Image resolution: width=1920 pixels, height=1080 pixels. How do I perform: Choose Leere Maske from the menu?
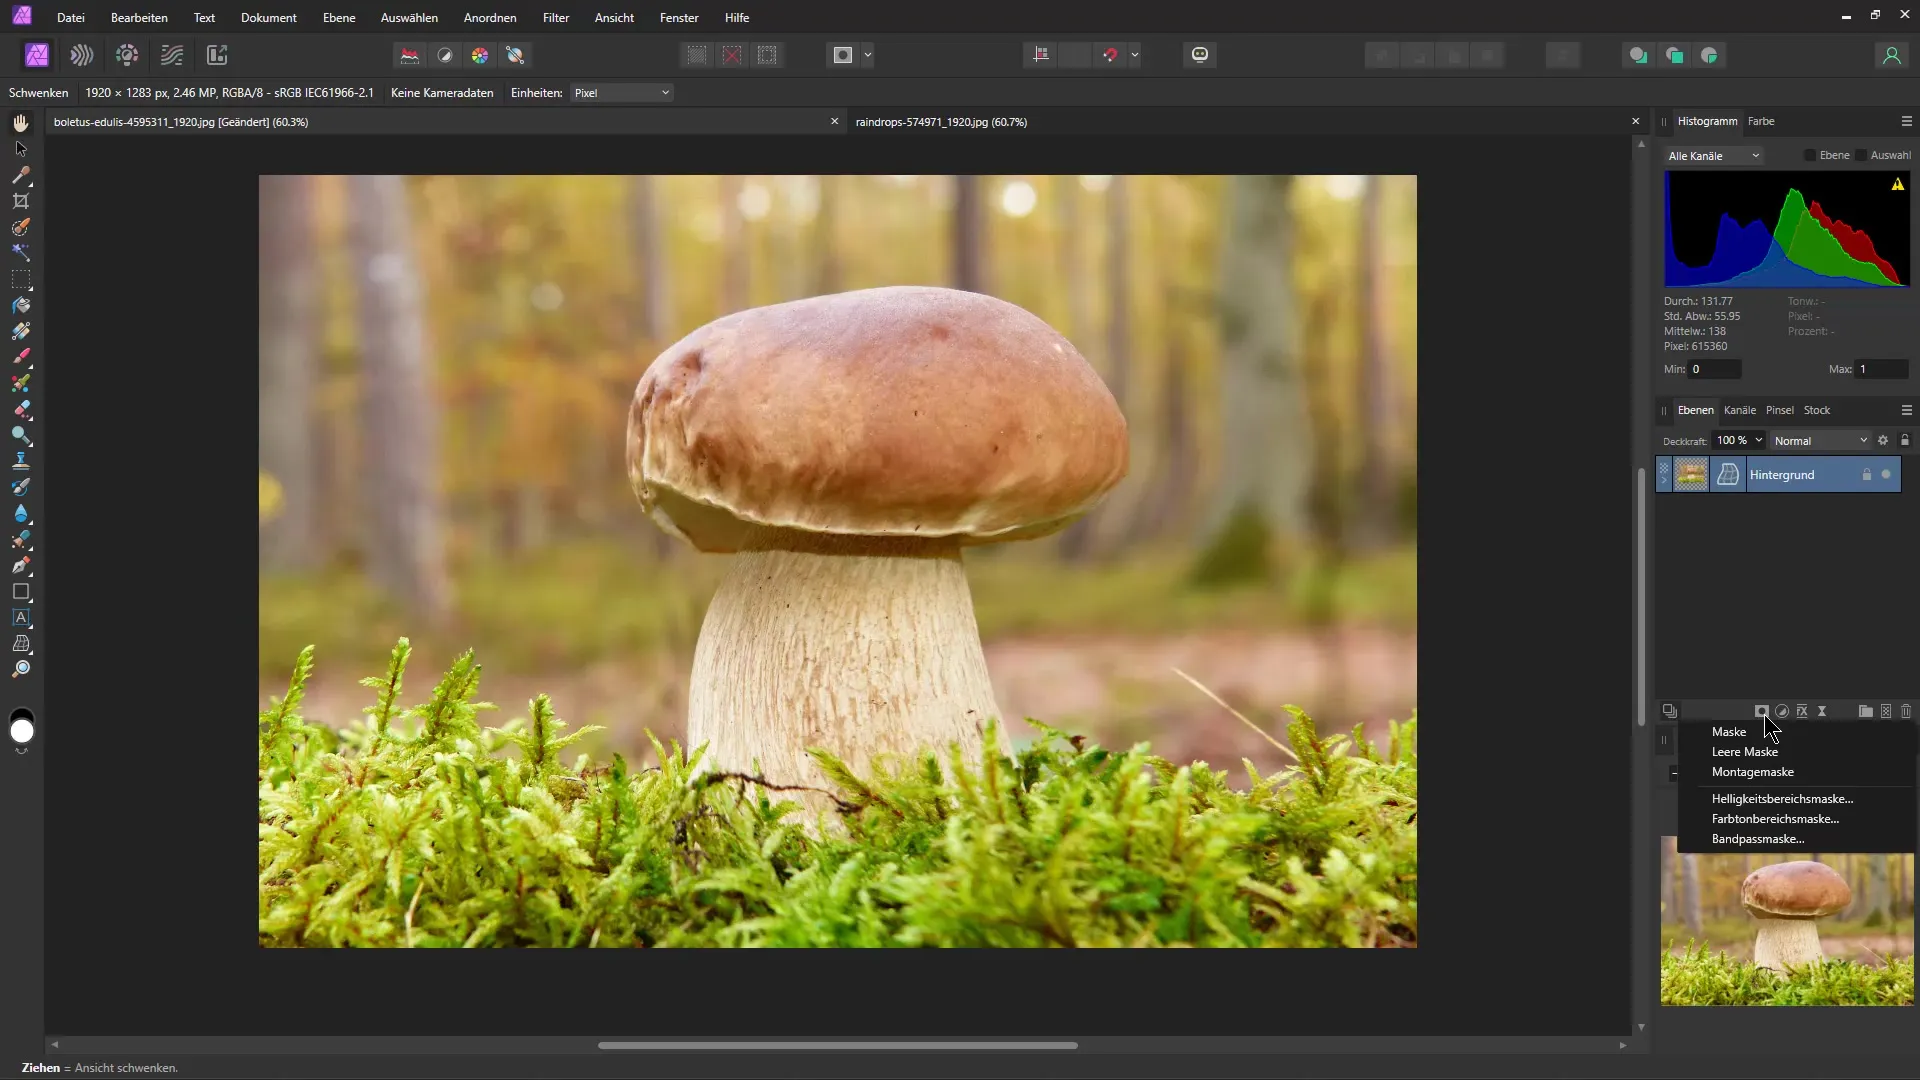[x=1744, y=752]
